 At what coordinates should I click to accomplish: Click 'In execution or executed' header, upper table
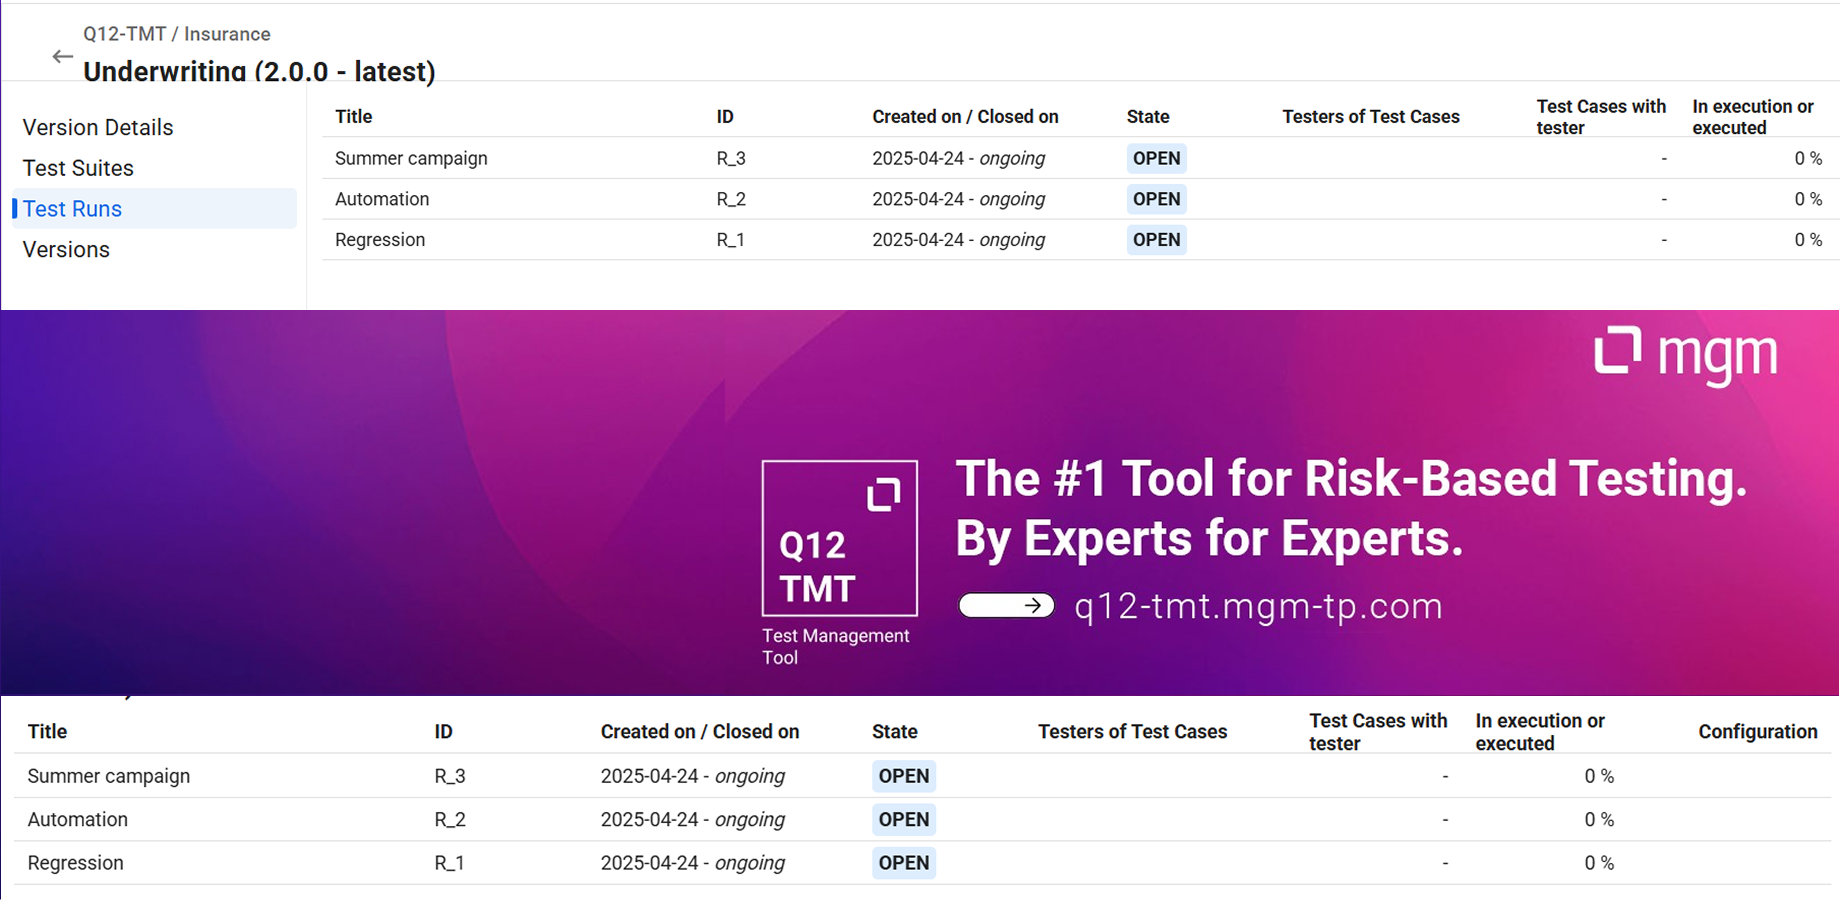(1753, 117)
